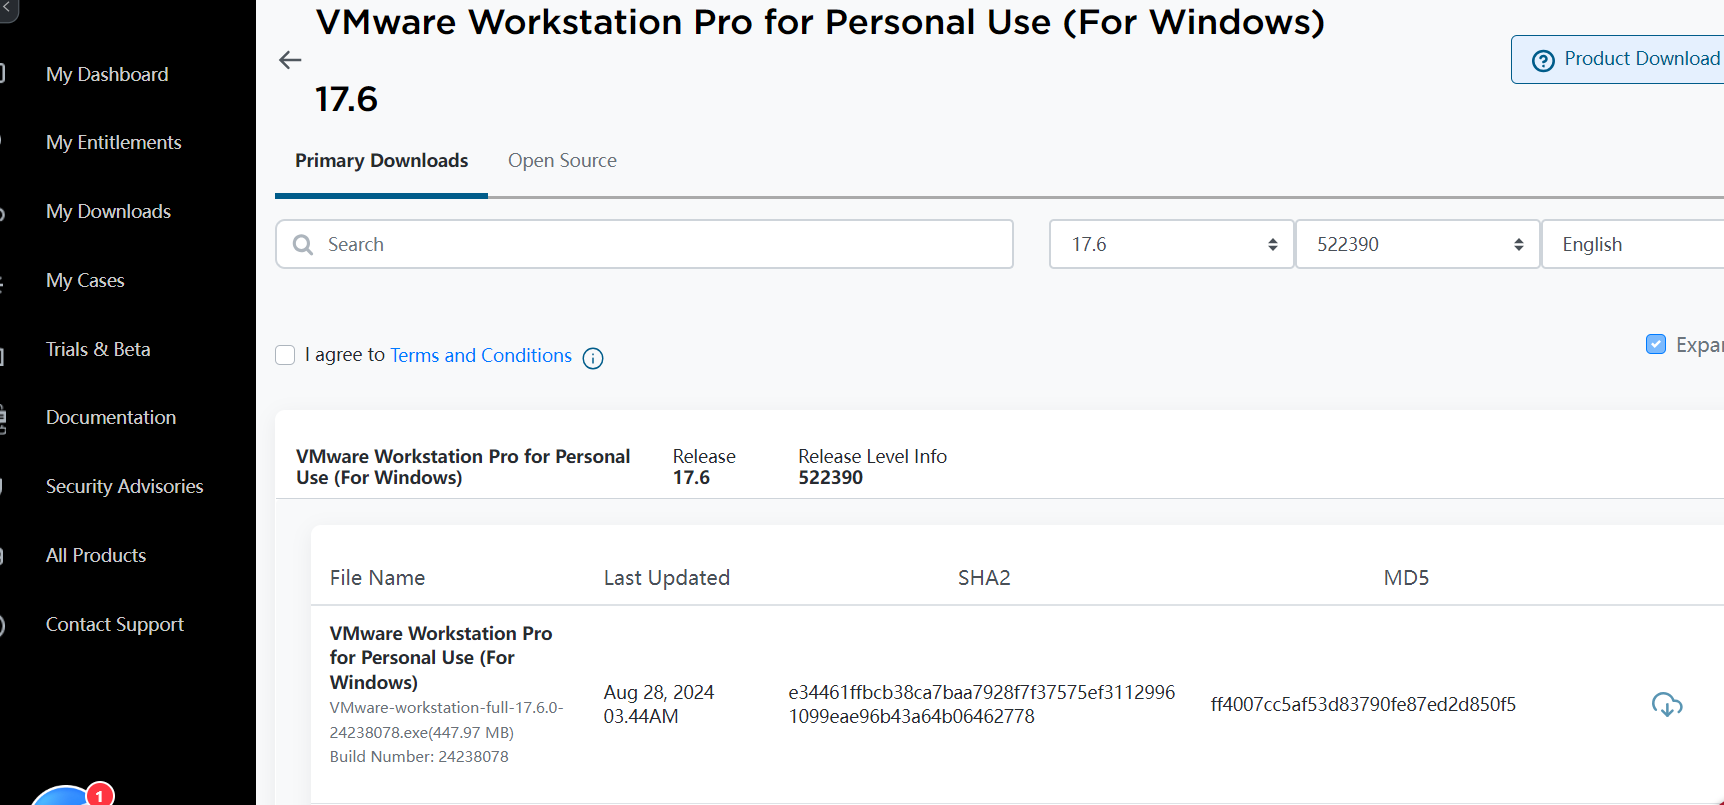Click the info icon next to Terms and Conditions
The width and height of the screenshot is (1724, 805).
pos(593,358)
